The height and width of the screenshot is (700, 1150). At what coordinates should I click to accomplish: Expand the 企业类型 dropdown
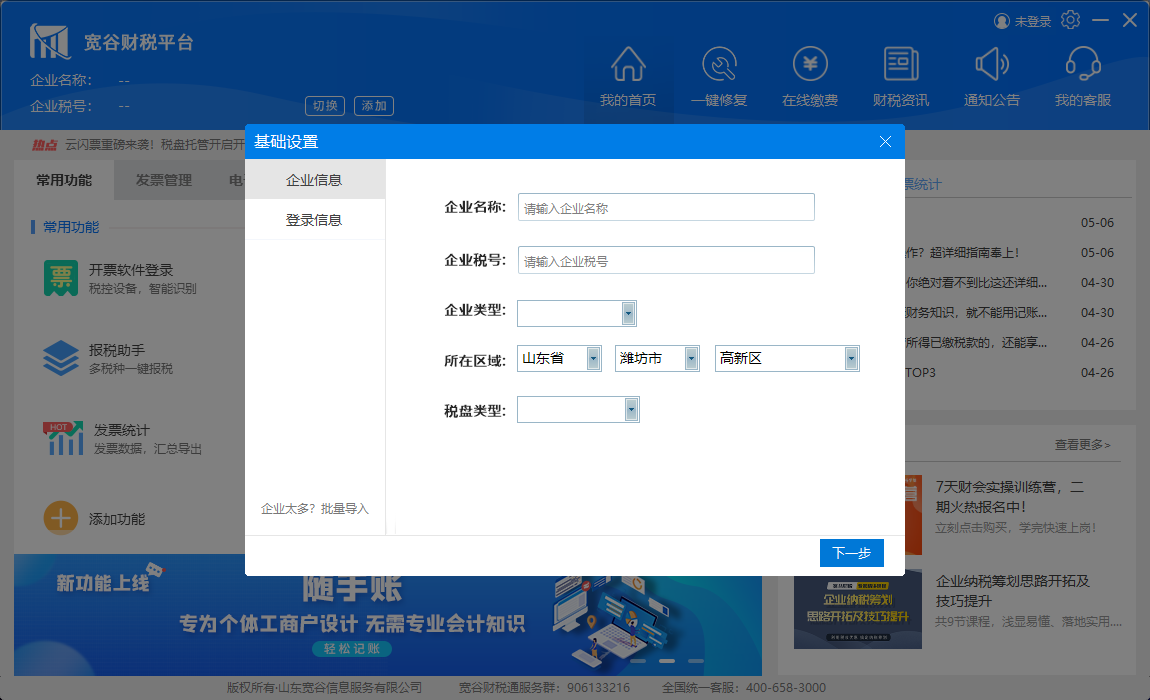pyautogui.click(x=628, y=313)
